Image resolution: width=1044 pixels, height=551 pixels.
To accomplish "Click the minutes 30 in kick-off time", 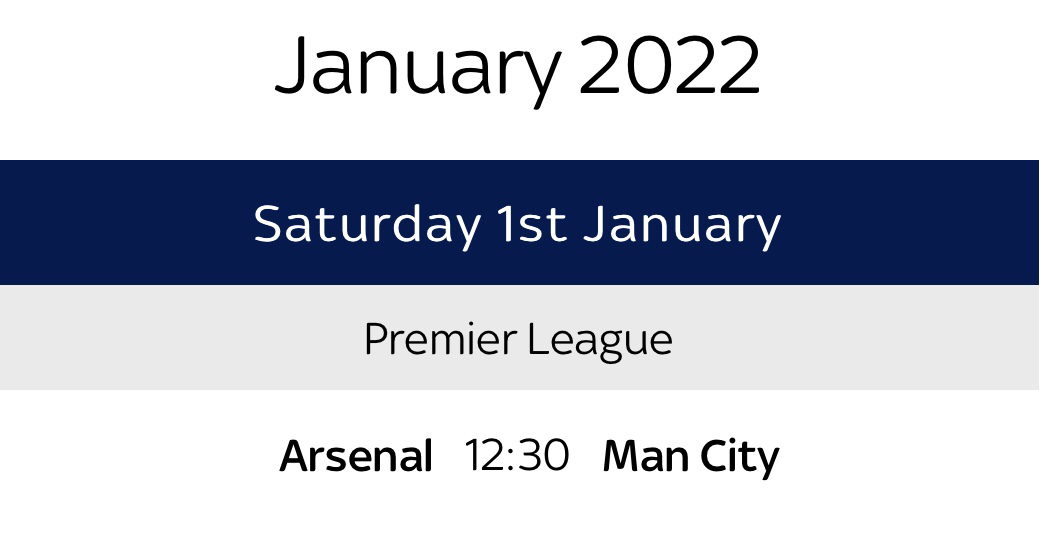I will [543, 455].
